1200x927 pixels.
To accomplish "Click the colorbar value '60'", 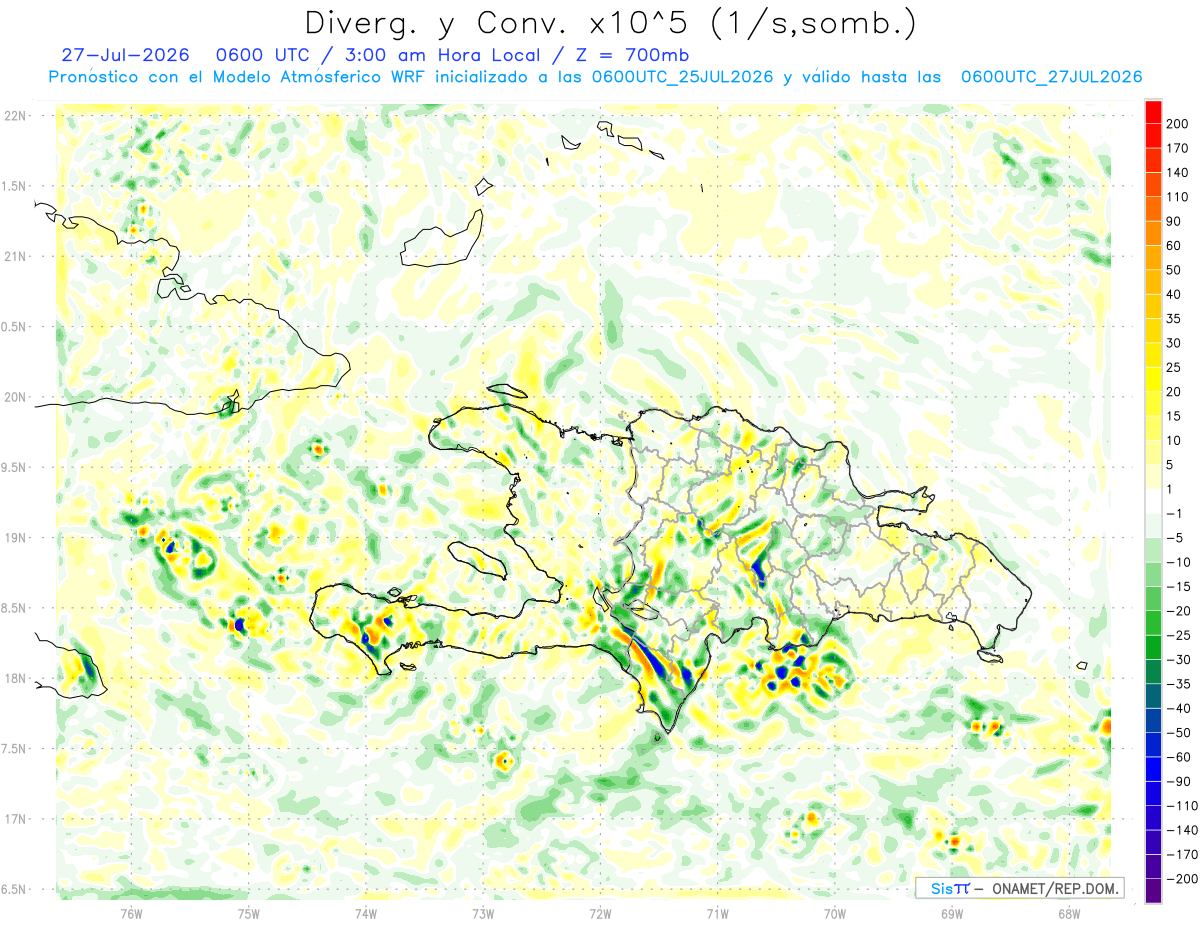I will click(x=1175, y=246).
